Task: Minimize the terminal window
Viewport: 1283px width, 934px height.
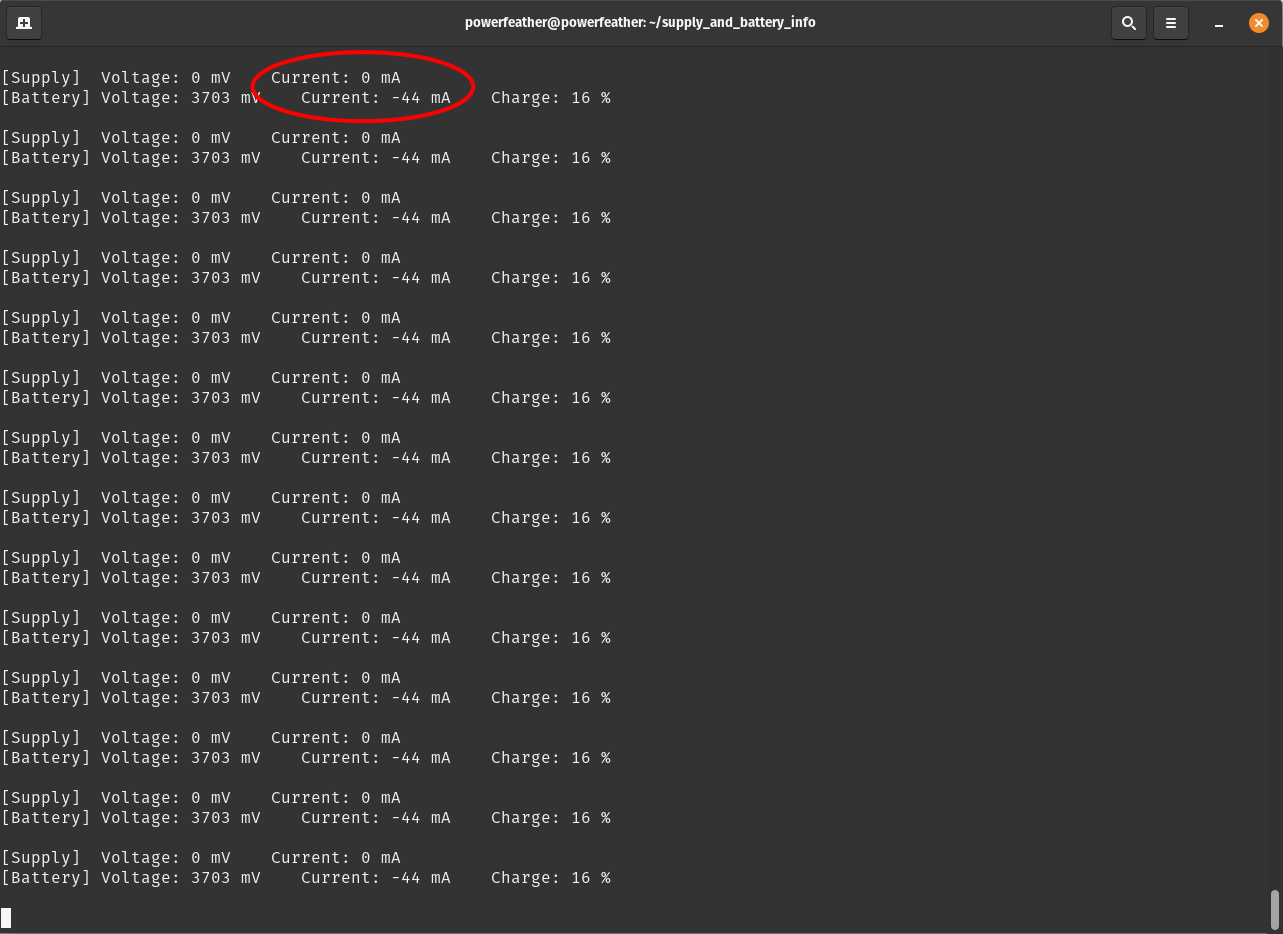Action: point(1219,22)
